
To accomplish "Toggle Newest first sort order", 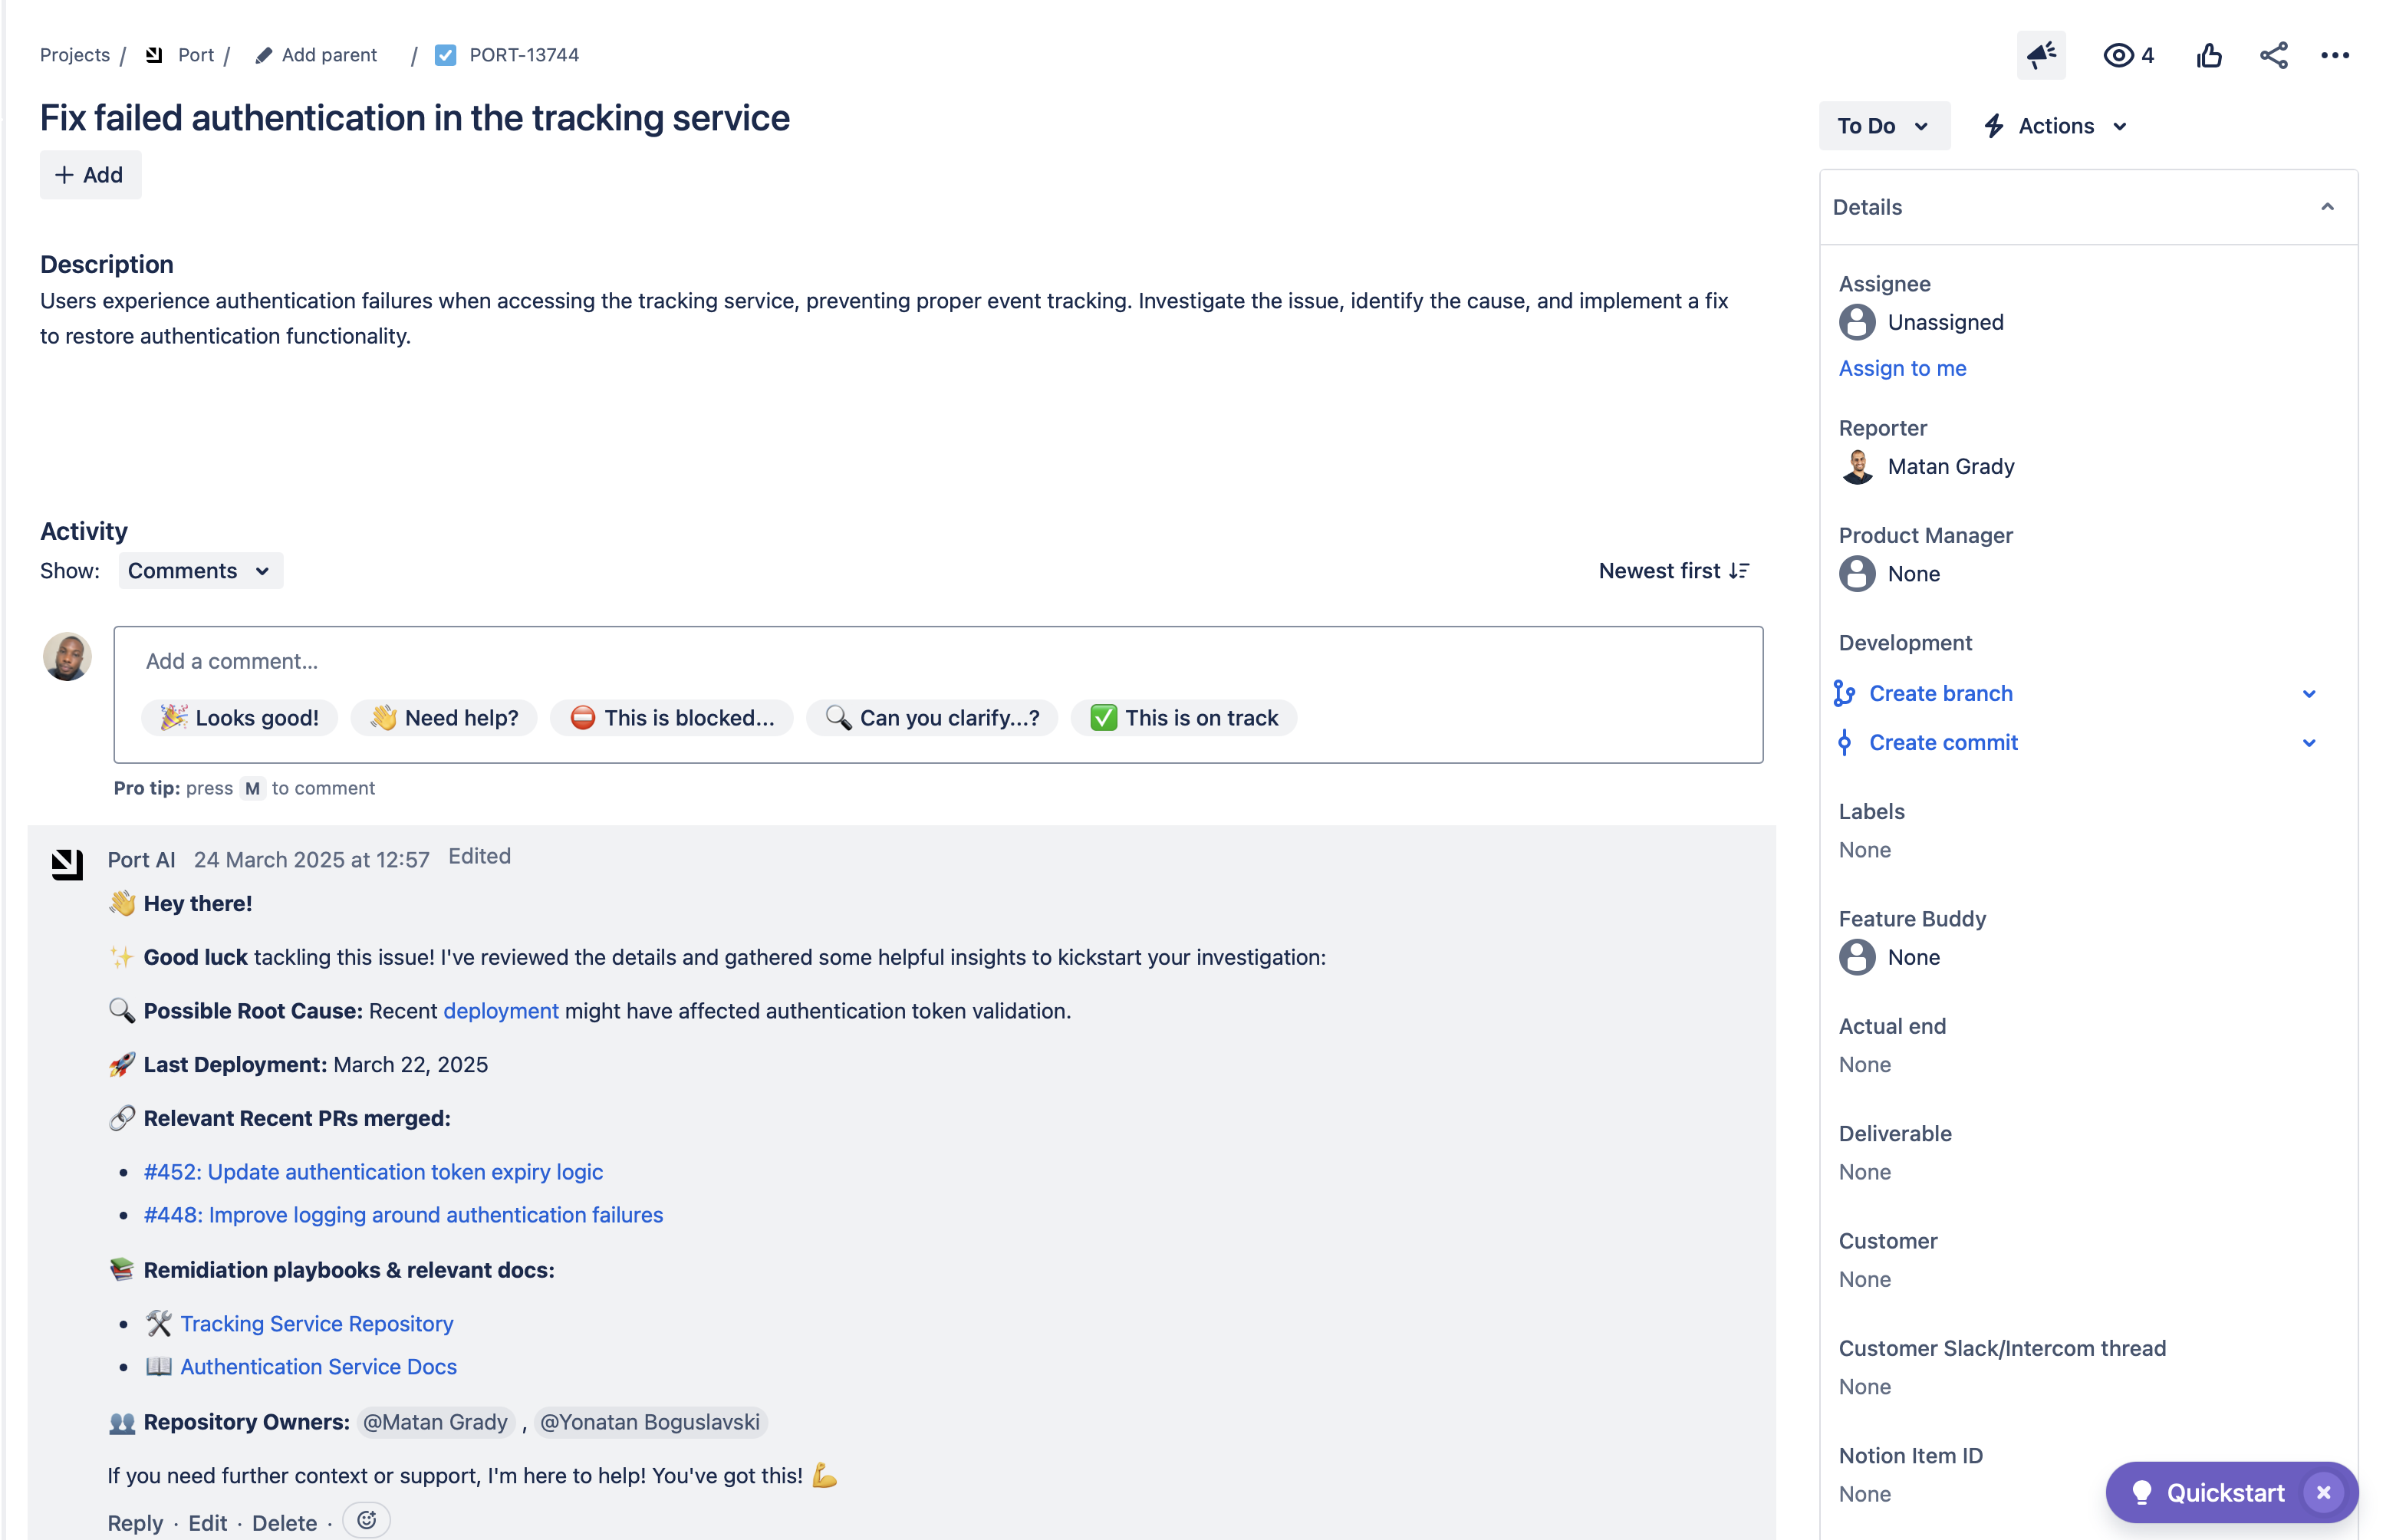I will click(x=1673, y=570).
